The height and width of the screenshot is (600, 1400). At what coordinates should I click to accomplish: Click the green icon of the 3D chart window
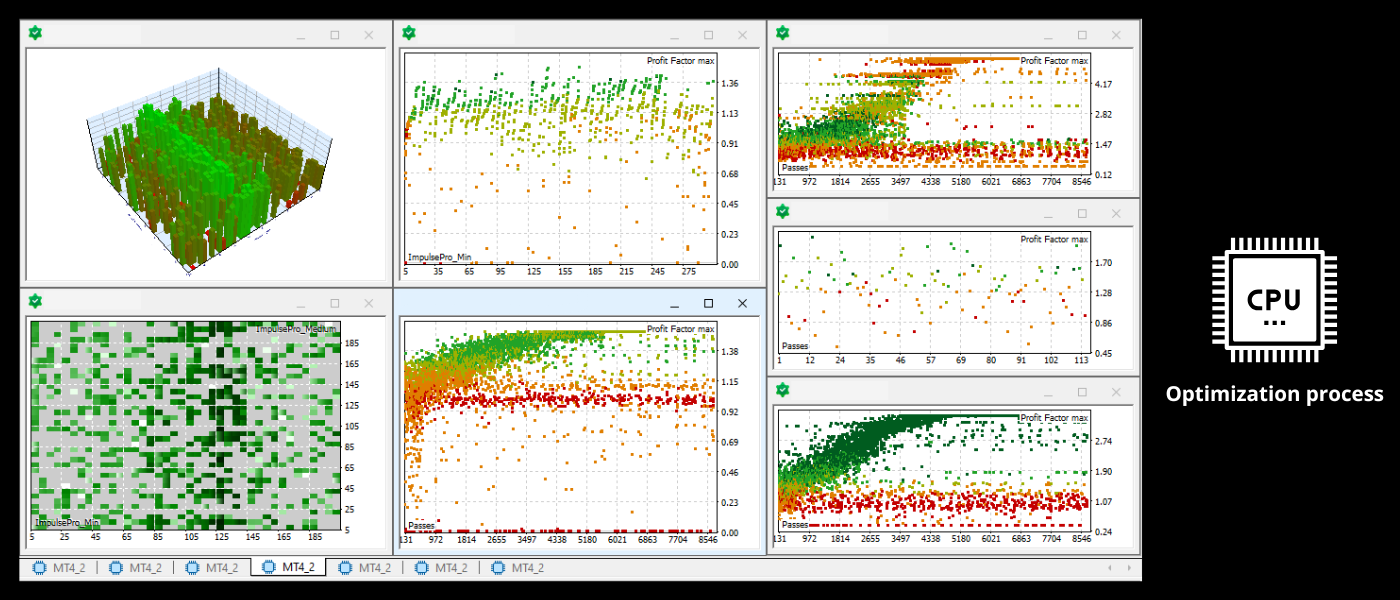point(35,34)
